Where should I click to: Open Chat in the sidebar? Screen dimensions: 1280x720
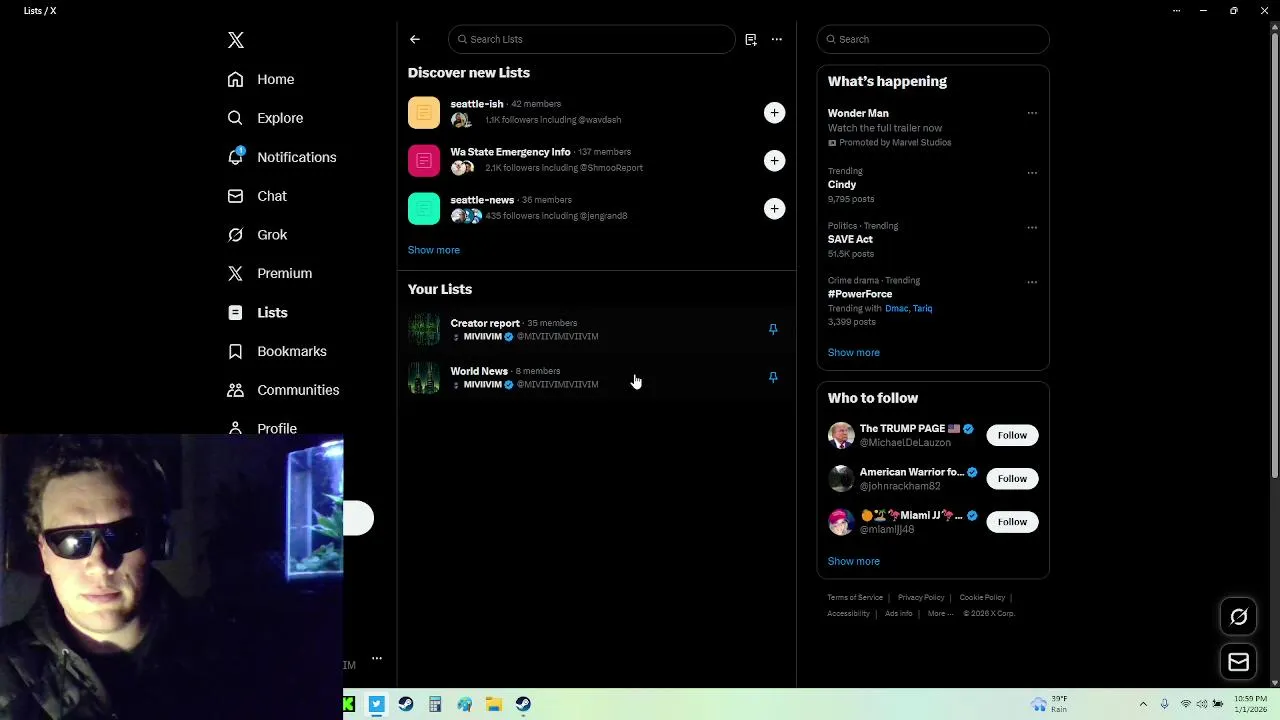pos(257,196)
